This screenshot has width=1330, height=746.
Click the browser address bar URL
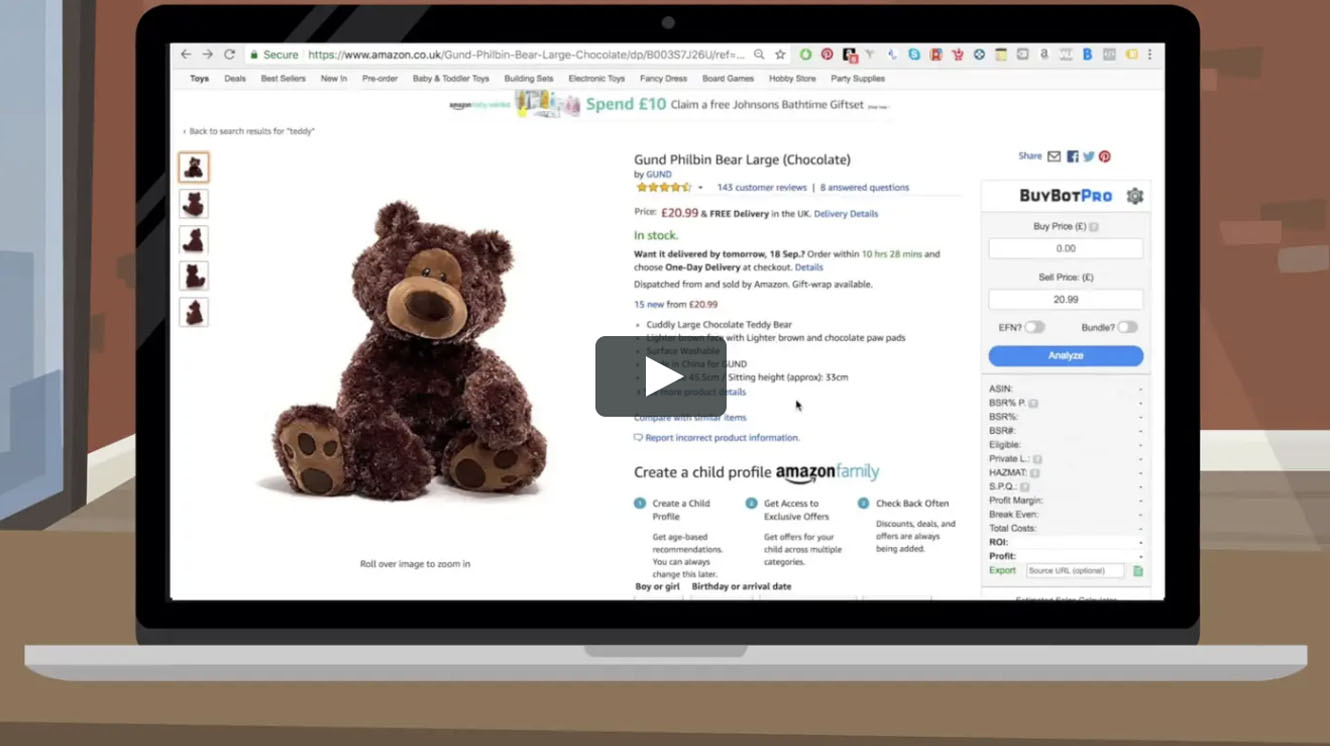click(525, 55)
